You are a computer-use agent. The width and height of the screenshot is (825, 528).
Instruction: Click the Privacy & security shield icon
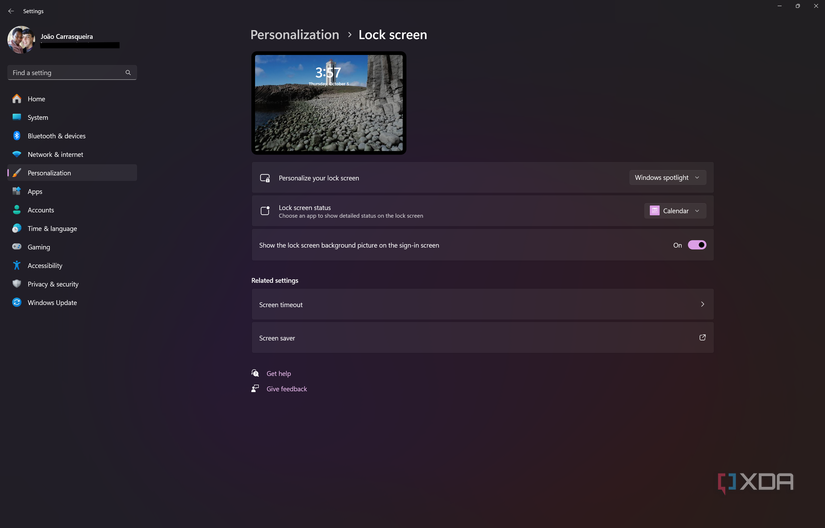(x=17, y=284)
